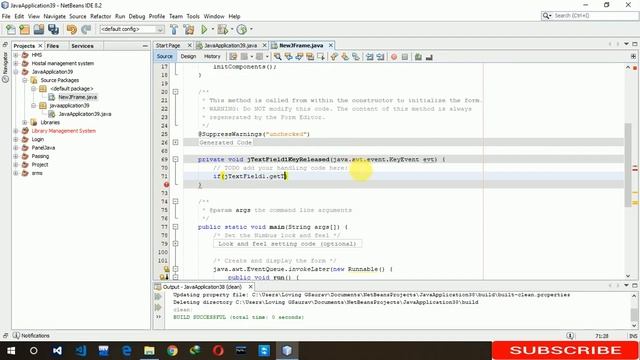Click the Shift Line Left icon

(x=370, y=57)
